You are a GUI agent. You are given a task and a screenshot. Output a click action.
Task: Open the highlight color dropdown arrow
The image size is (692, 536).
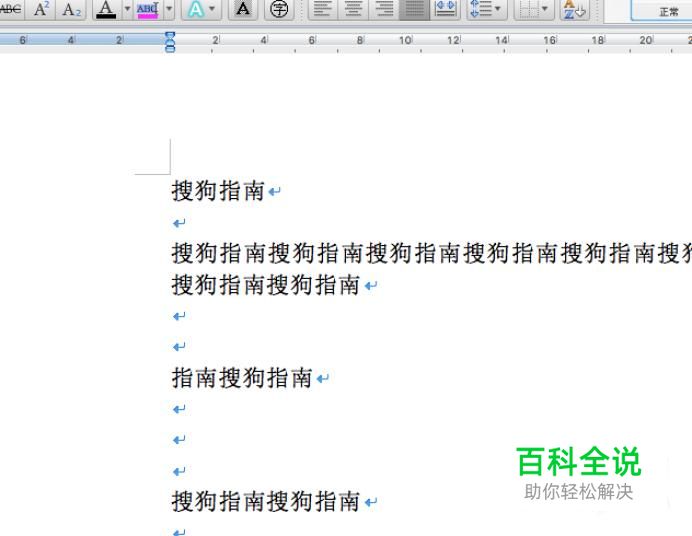(169, 8)
